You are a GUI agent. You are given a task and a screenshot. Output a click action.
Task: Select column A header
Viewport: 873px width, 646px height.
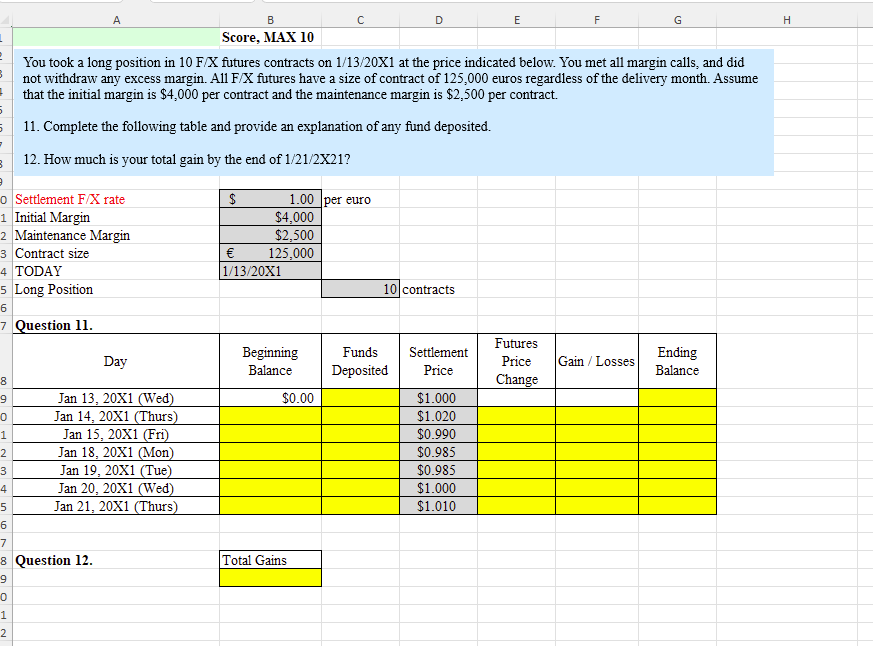click(x=116, y=20)
